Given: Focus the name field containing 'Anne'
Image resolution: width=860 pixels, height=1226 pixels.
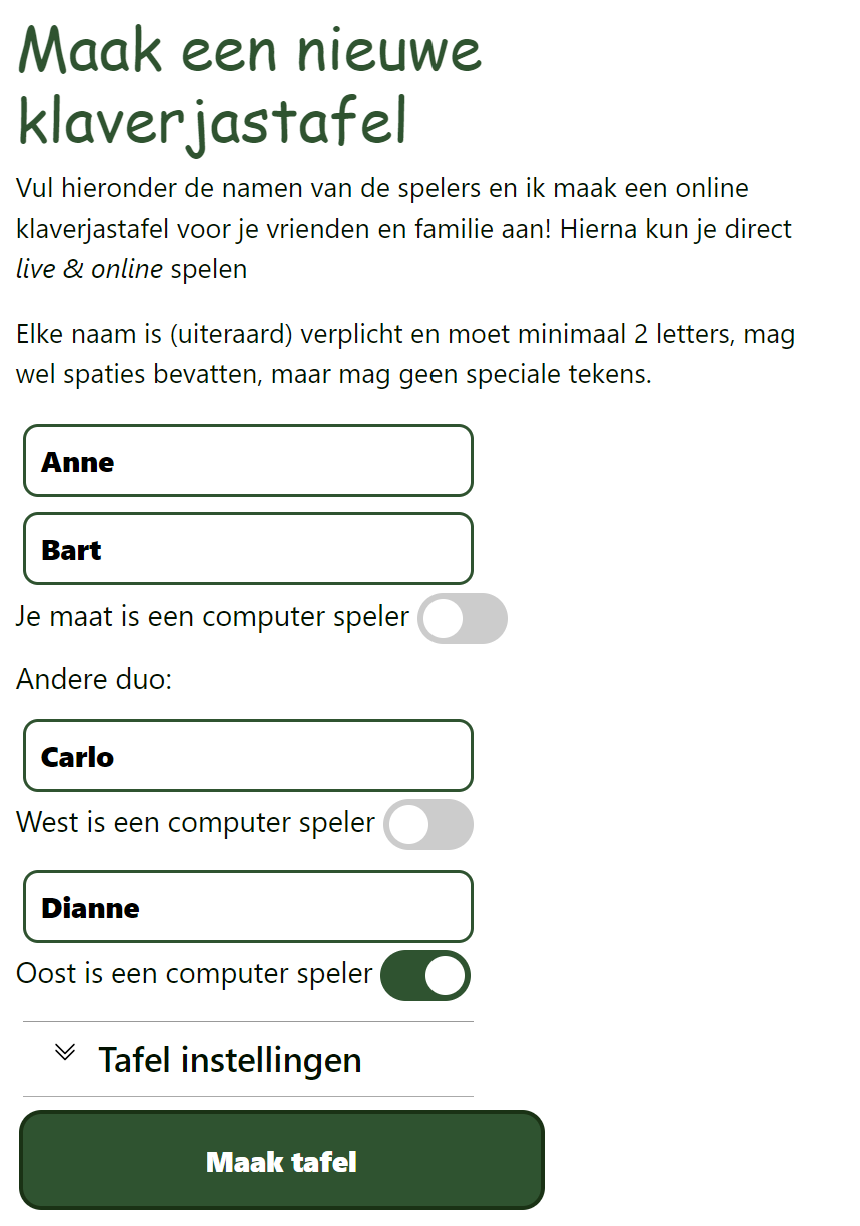Looking at the screenshot, I should [248, 461].
